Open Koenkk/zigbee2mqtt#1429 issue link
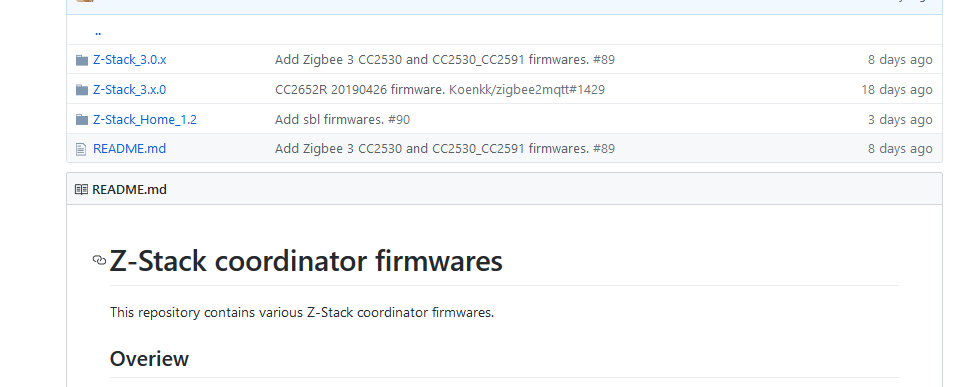The image size is (980, 387). click(x=527, y=89)
